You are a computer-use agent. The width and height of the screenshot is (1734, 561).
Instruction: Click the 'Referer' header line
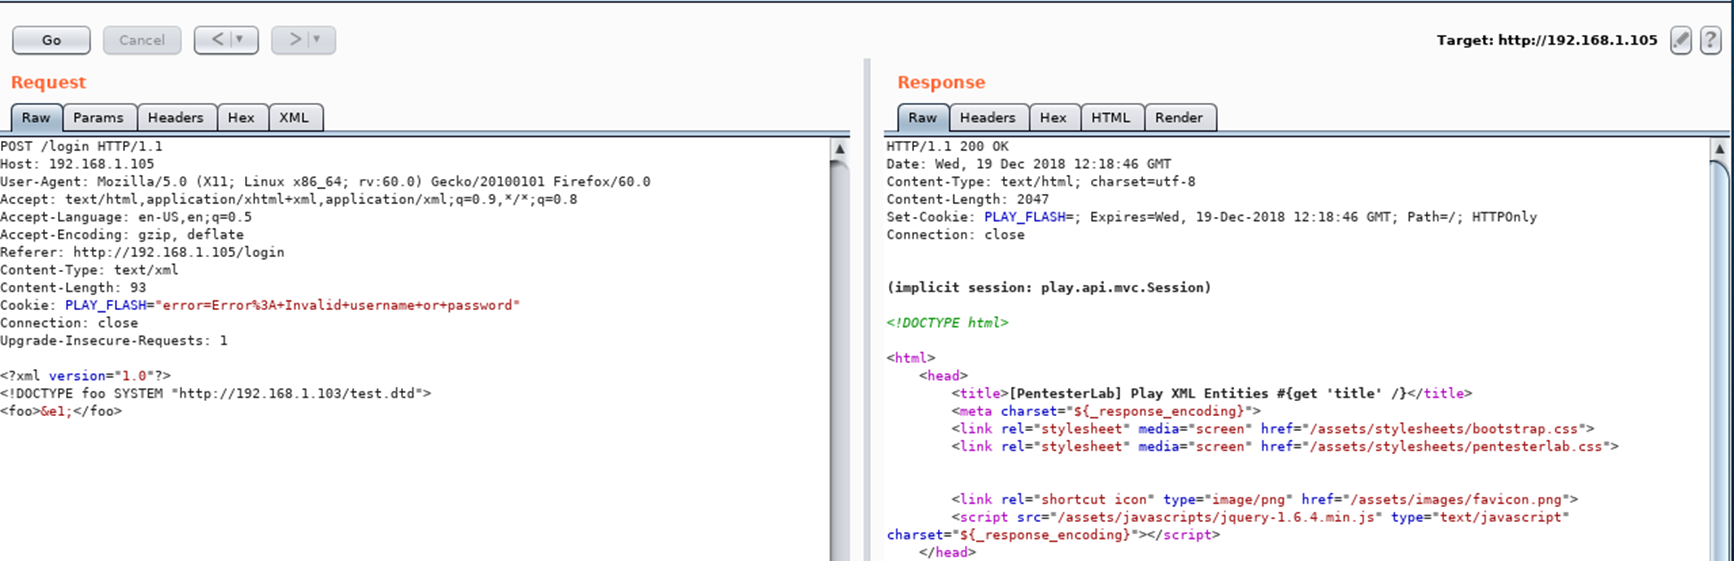point(142,252)
